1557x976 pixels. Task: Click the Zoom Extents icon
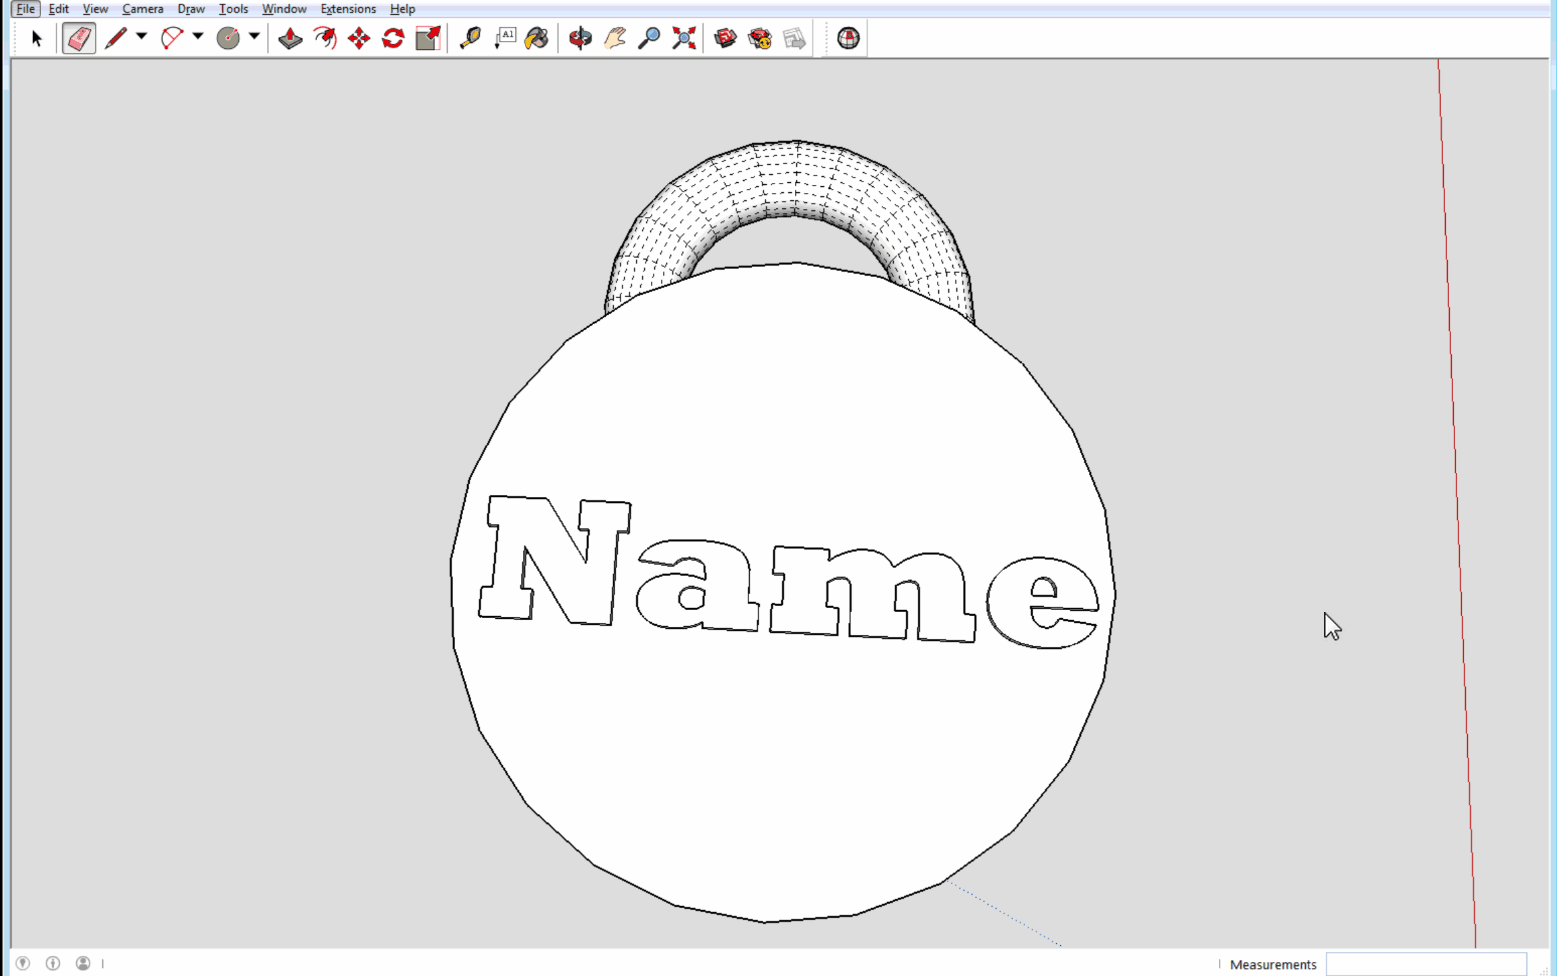684,39
